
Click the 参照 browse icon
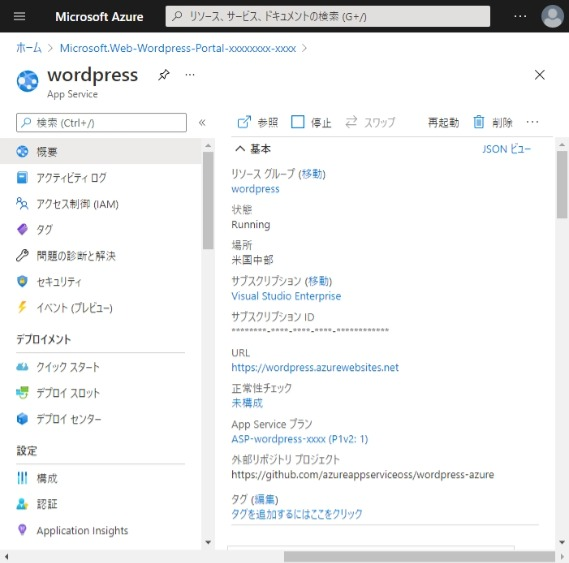click(x=244, y=122)
